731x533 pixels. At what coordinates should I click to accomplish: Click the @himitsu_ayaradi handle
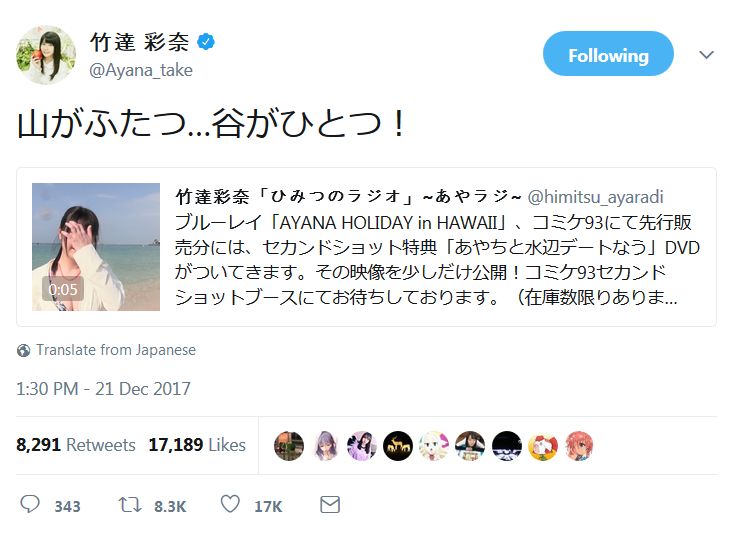click(x=596, y=197)
